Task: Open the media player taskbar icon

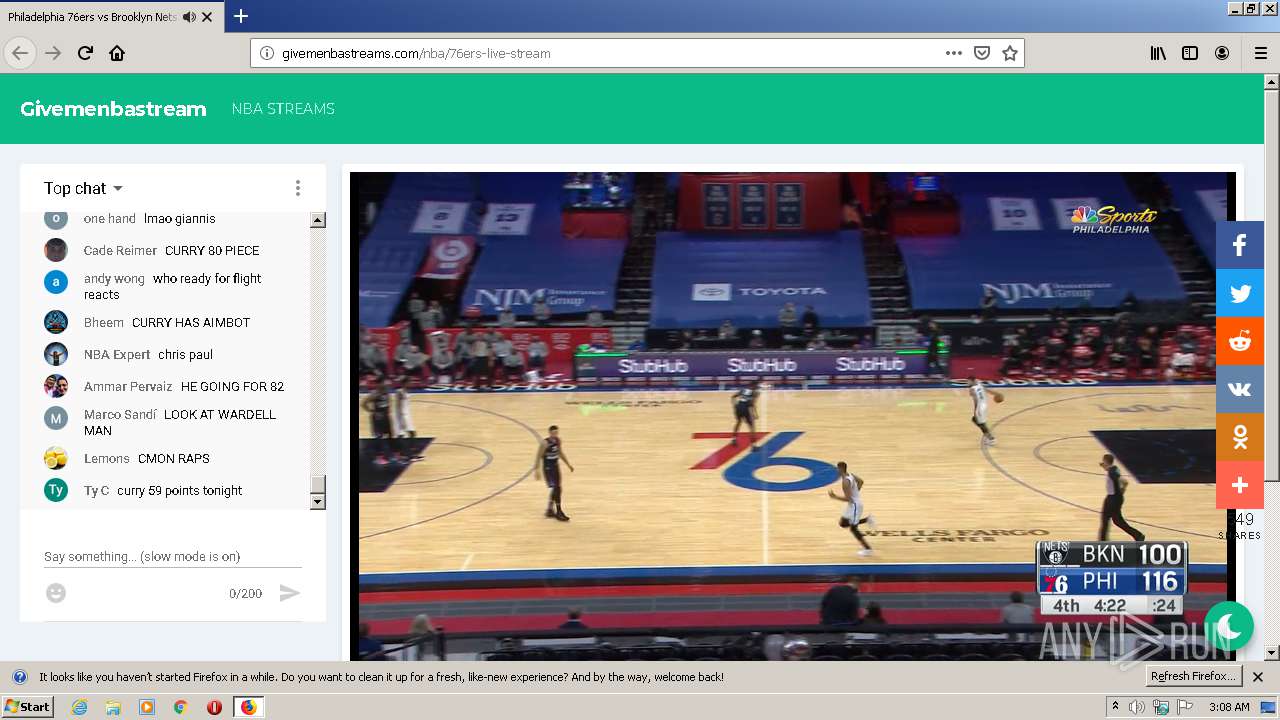Action: click(147, 707)
